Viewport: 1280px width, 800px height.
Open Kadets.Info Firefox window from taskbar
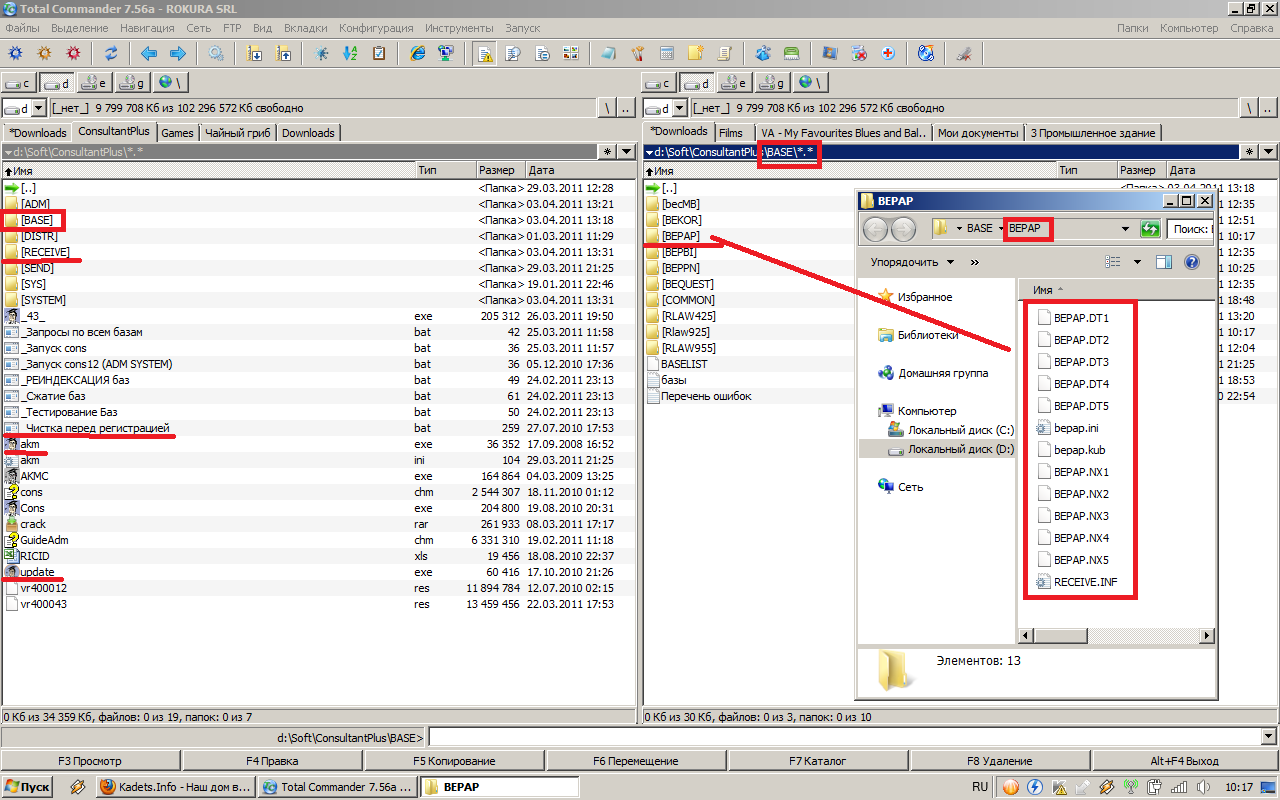point(176,787)
